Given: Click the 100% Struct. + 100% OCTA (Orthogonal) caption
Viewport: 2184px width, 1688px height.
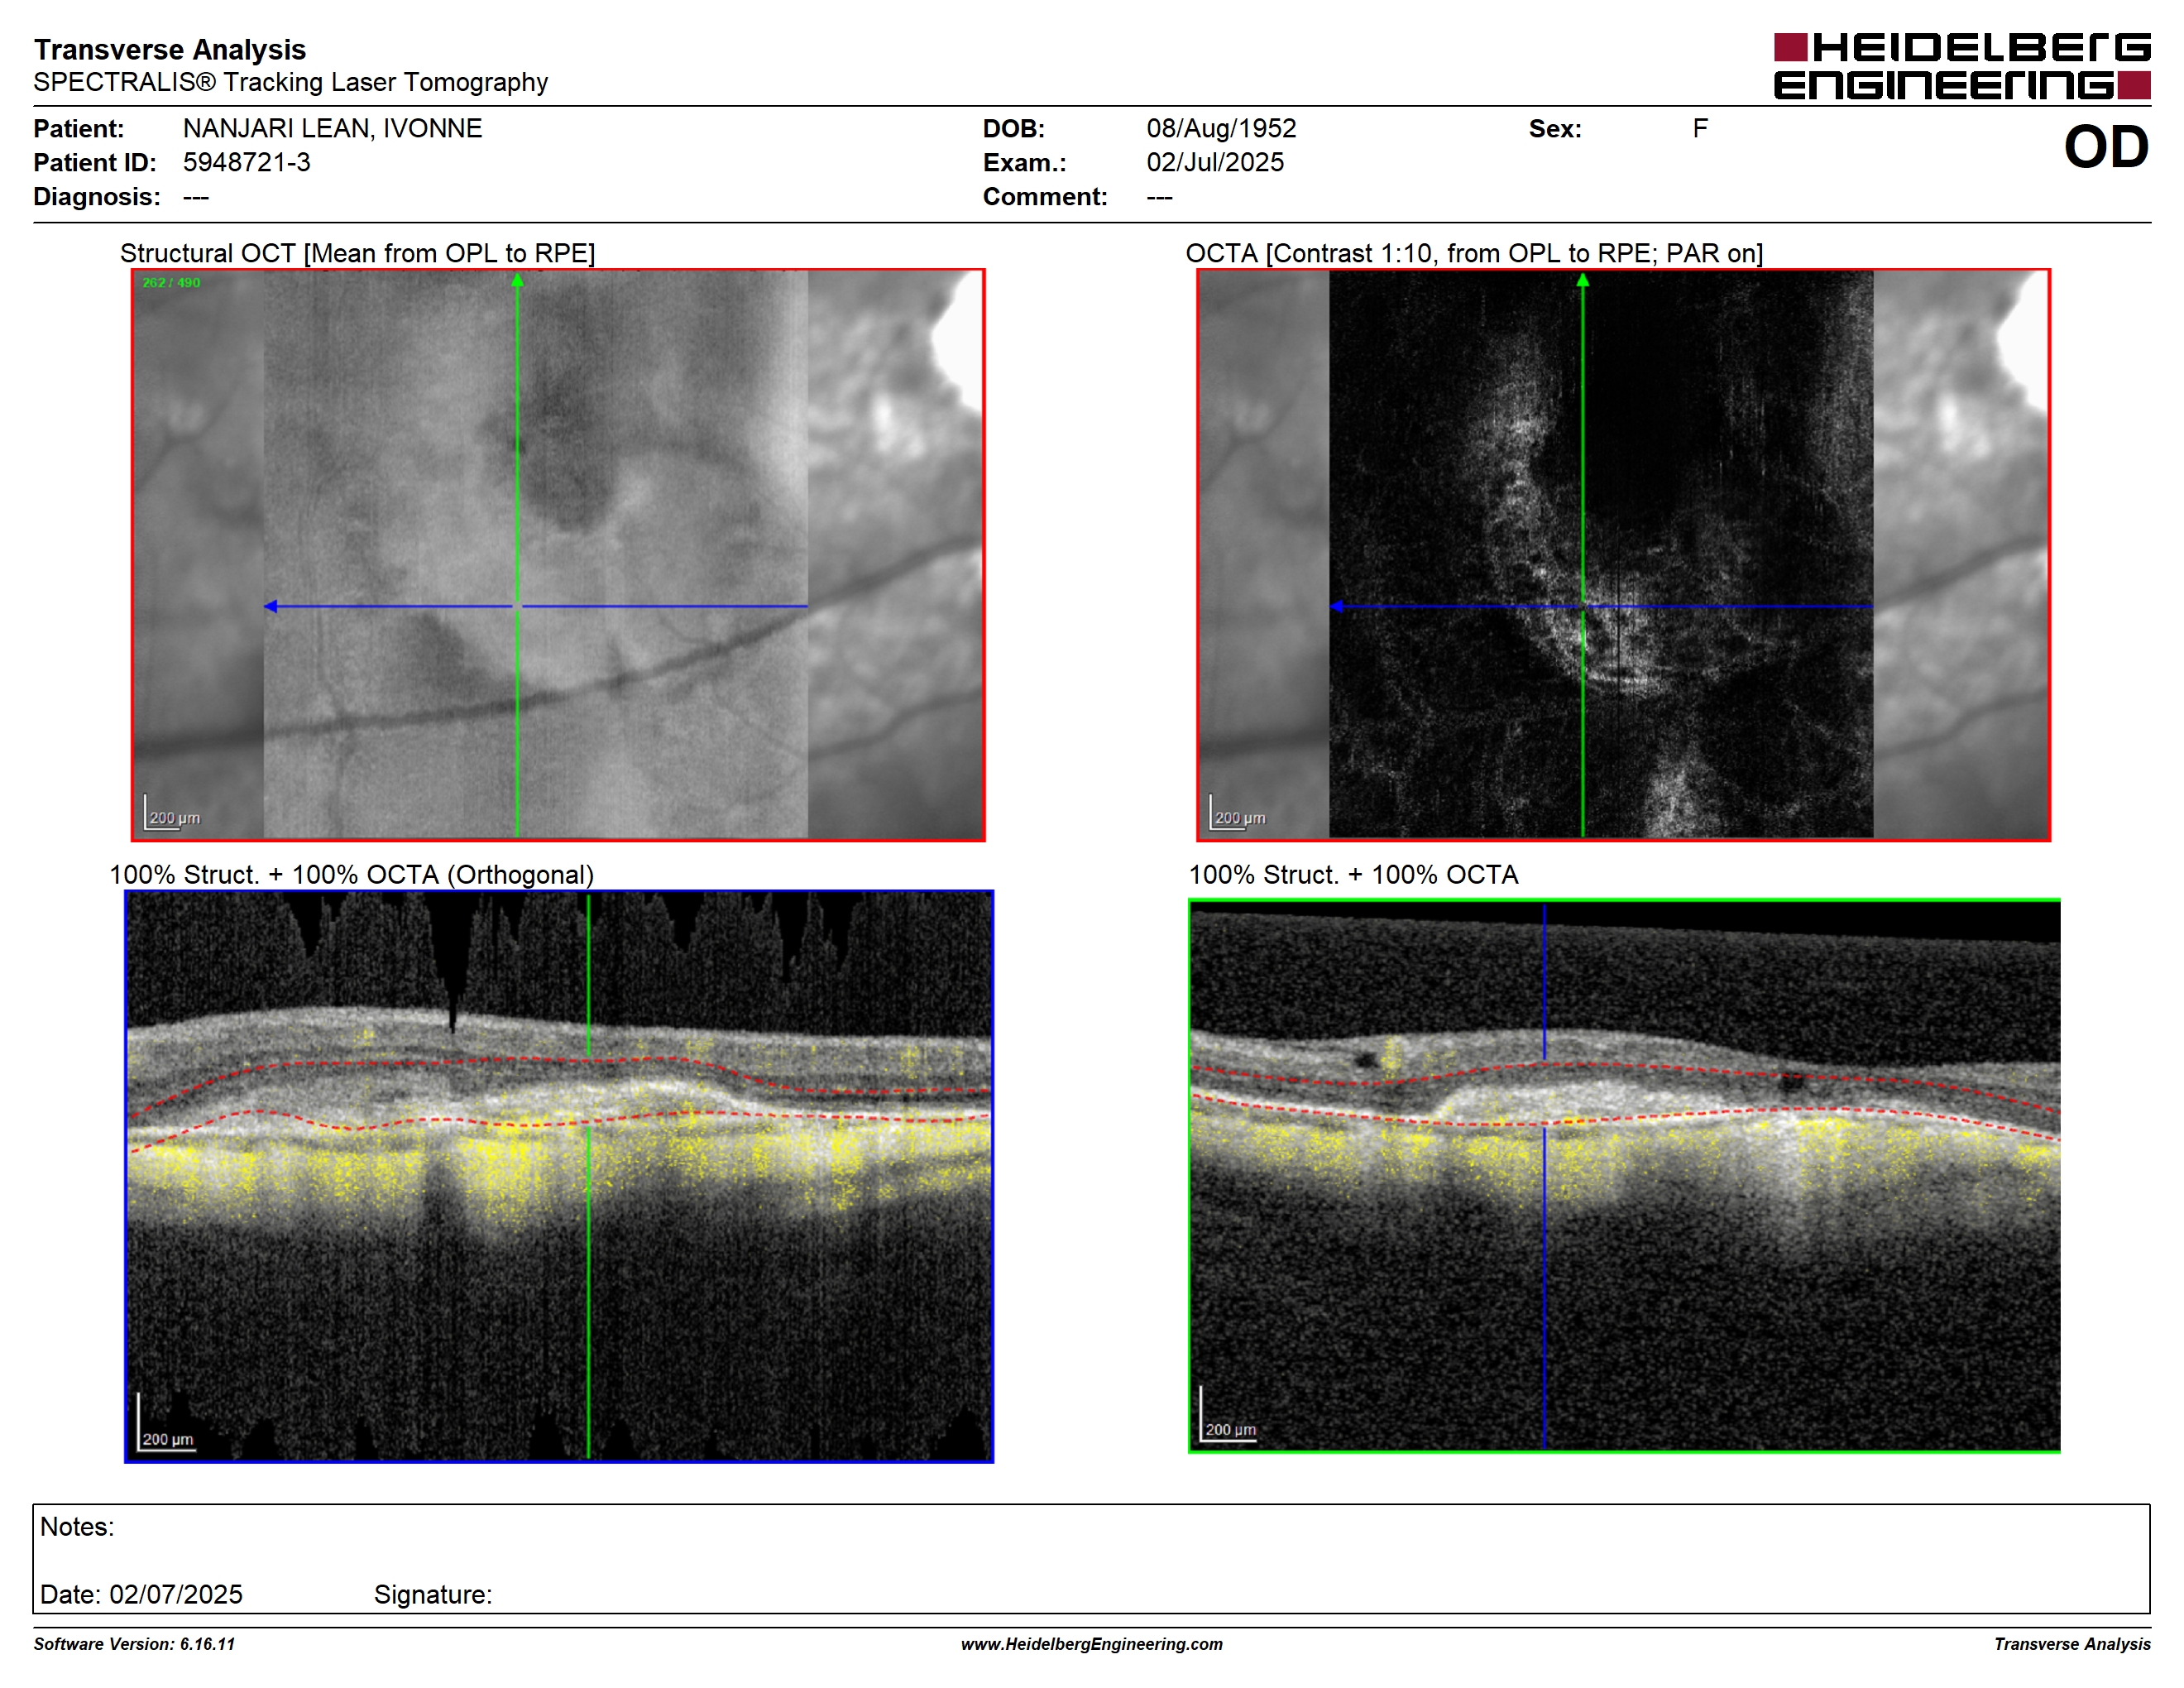Looking at the screenshot, I should coord(351,875).
